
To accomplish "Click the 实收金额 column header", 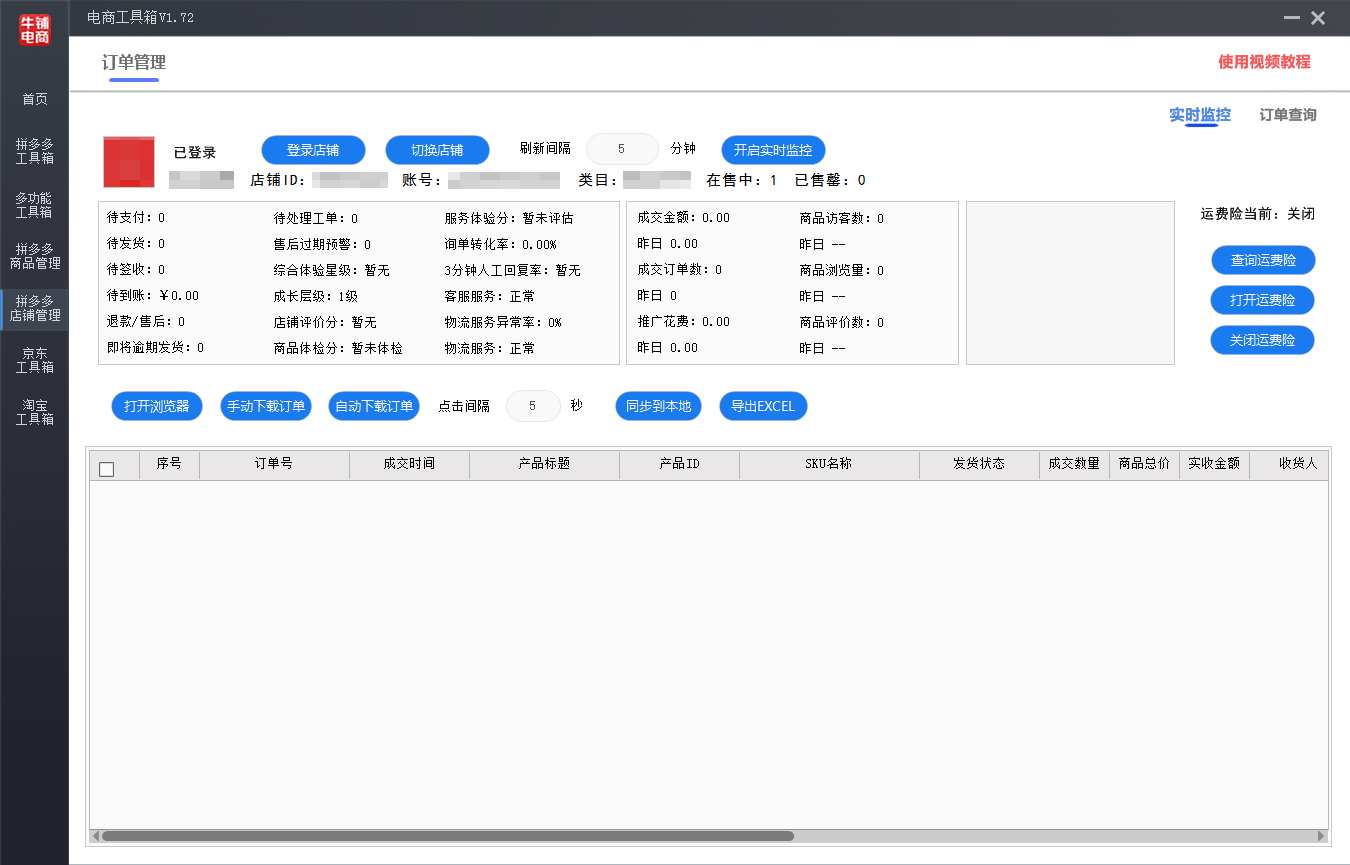I will click(1214, 465).
